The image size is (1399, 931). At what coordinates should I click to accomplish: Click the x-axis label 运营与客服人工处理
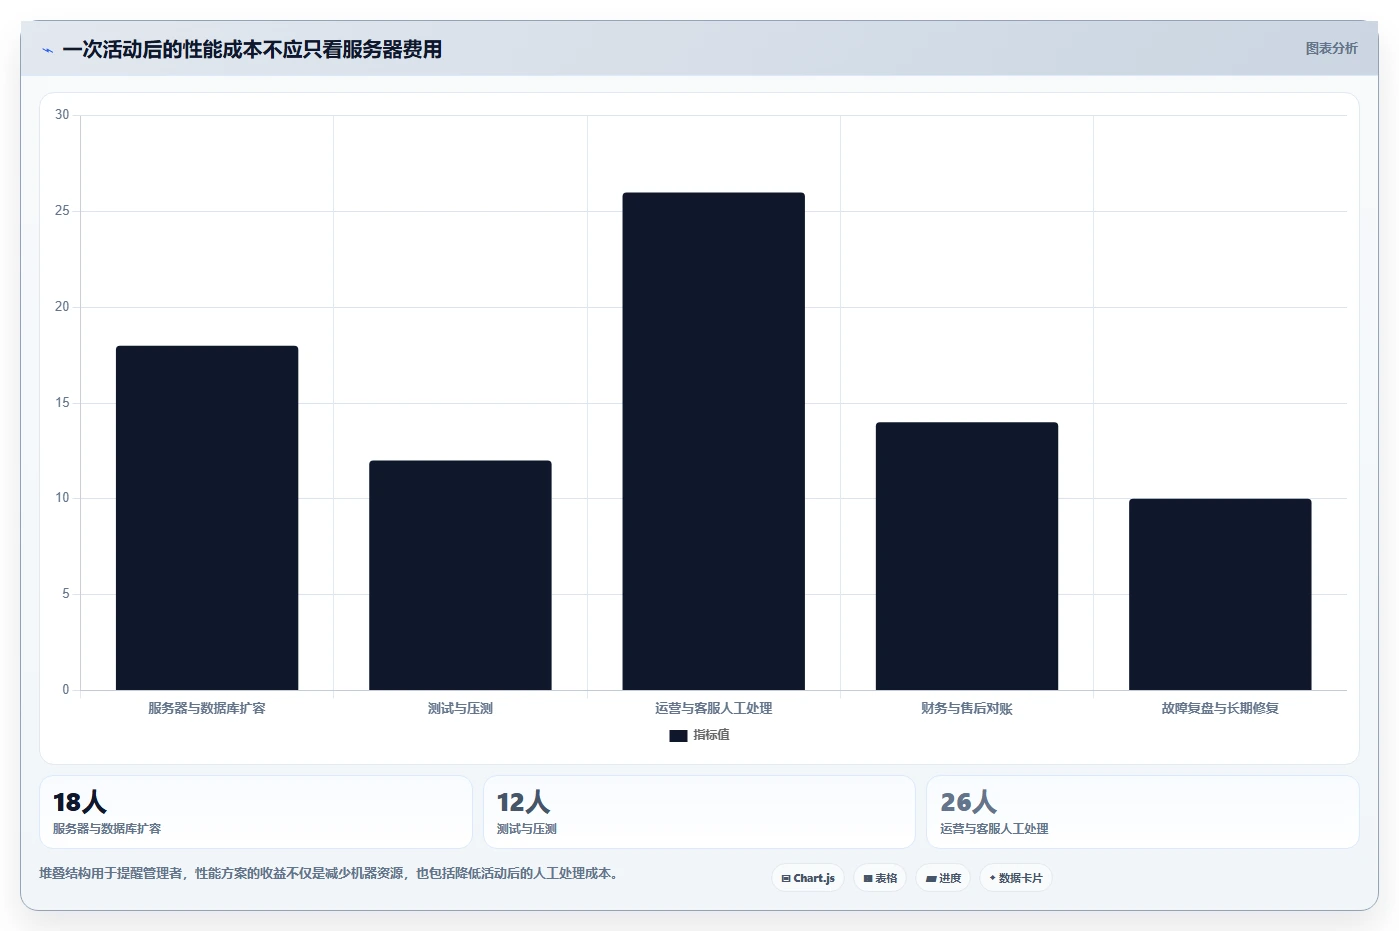pos(714,708)
